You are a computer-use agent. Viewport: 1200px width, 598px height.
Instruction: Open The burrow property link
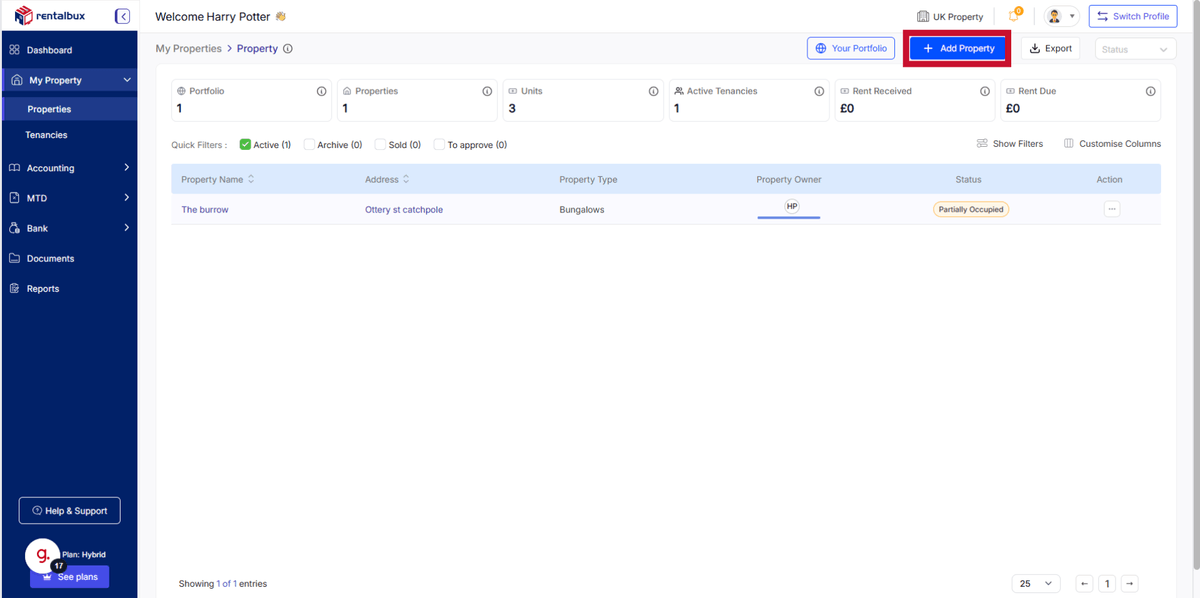coord(205,210)
